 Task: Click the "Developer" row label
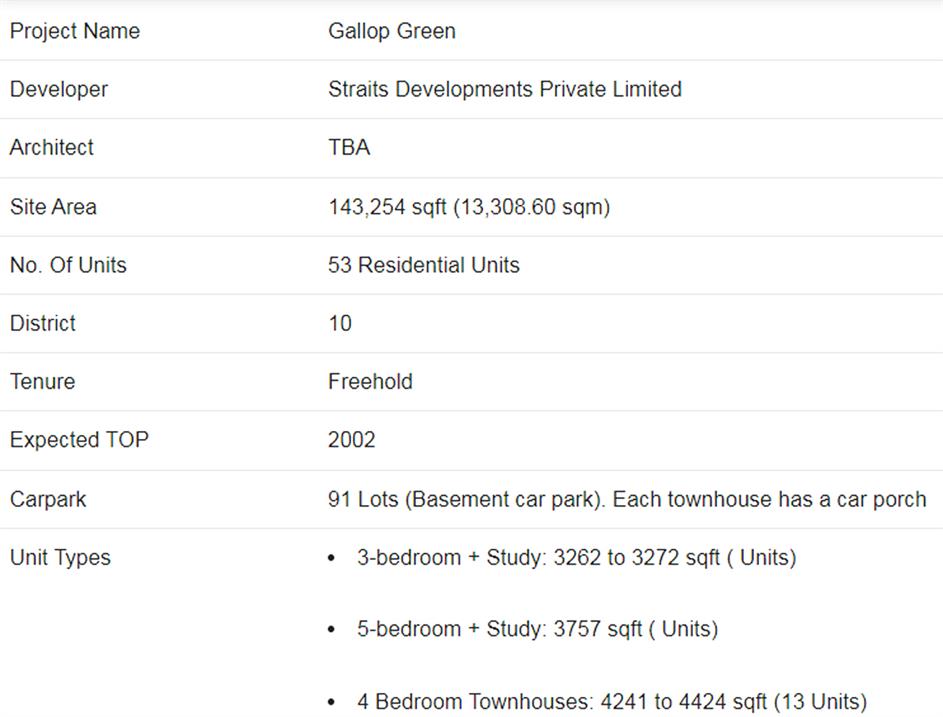[x=59, y=89]
